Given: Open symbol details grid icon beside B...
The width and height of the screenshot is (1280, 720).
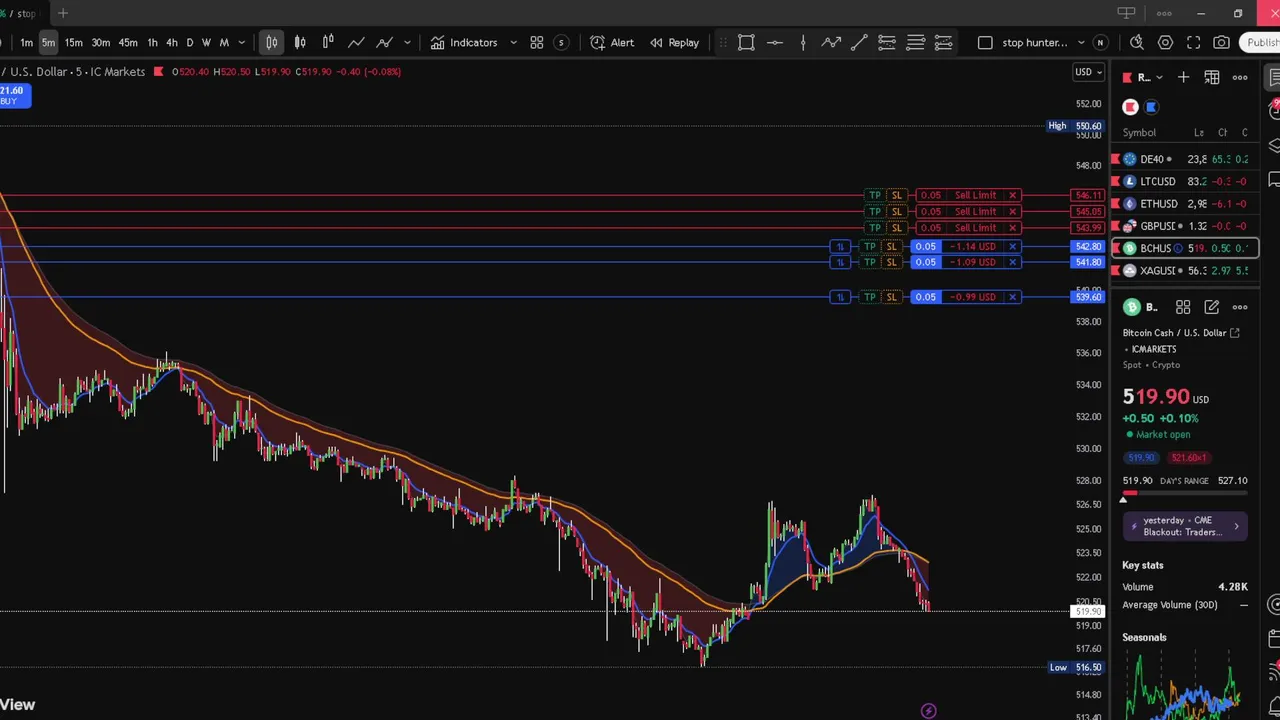Looking at the screenshot, I should point(1183,307).
